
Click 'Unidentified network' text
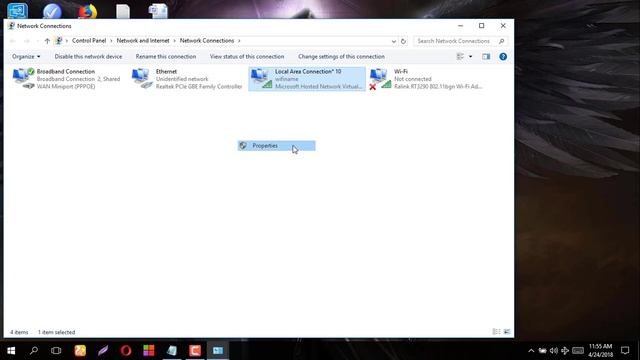pos(182,79)
